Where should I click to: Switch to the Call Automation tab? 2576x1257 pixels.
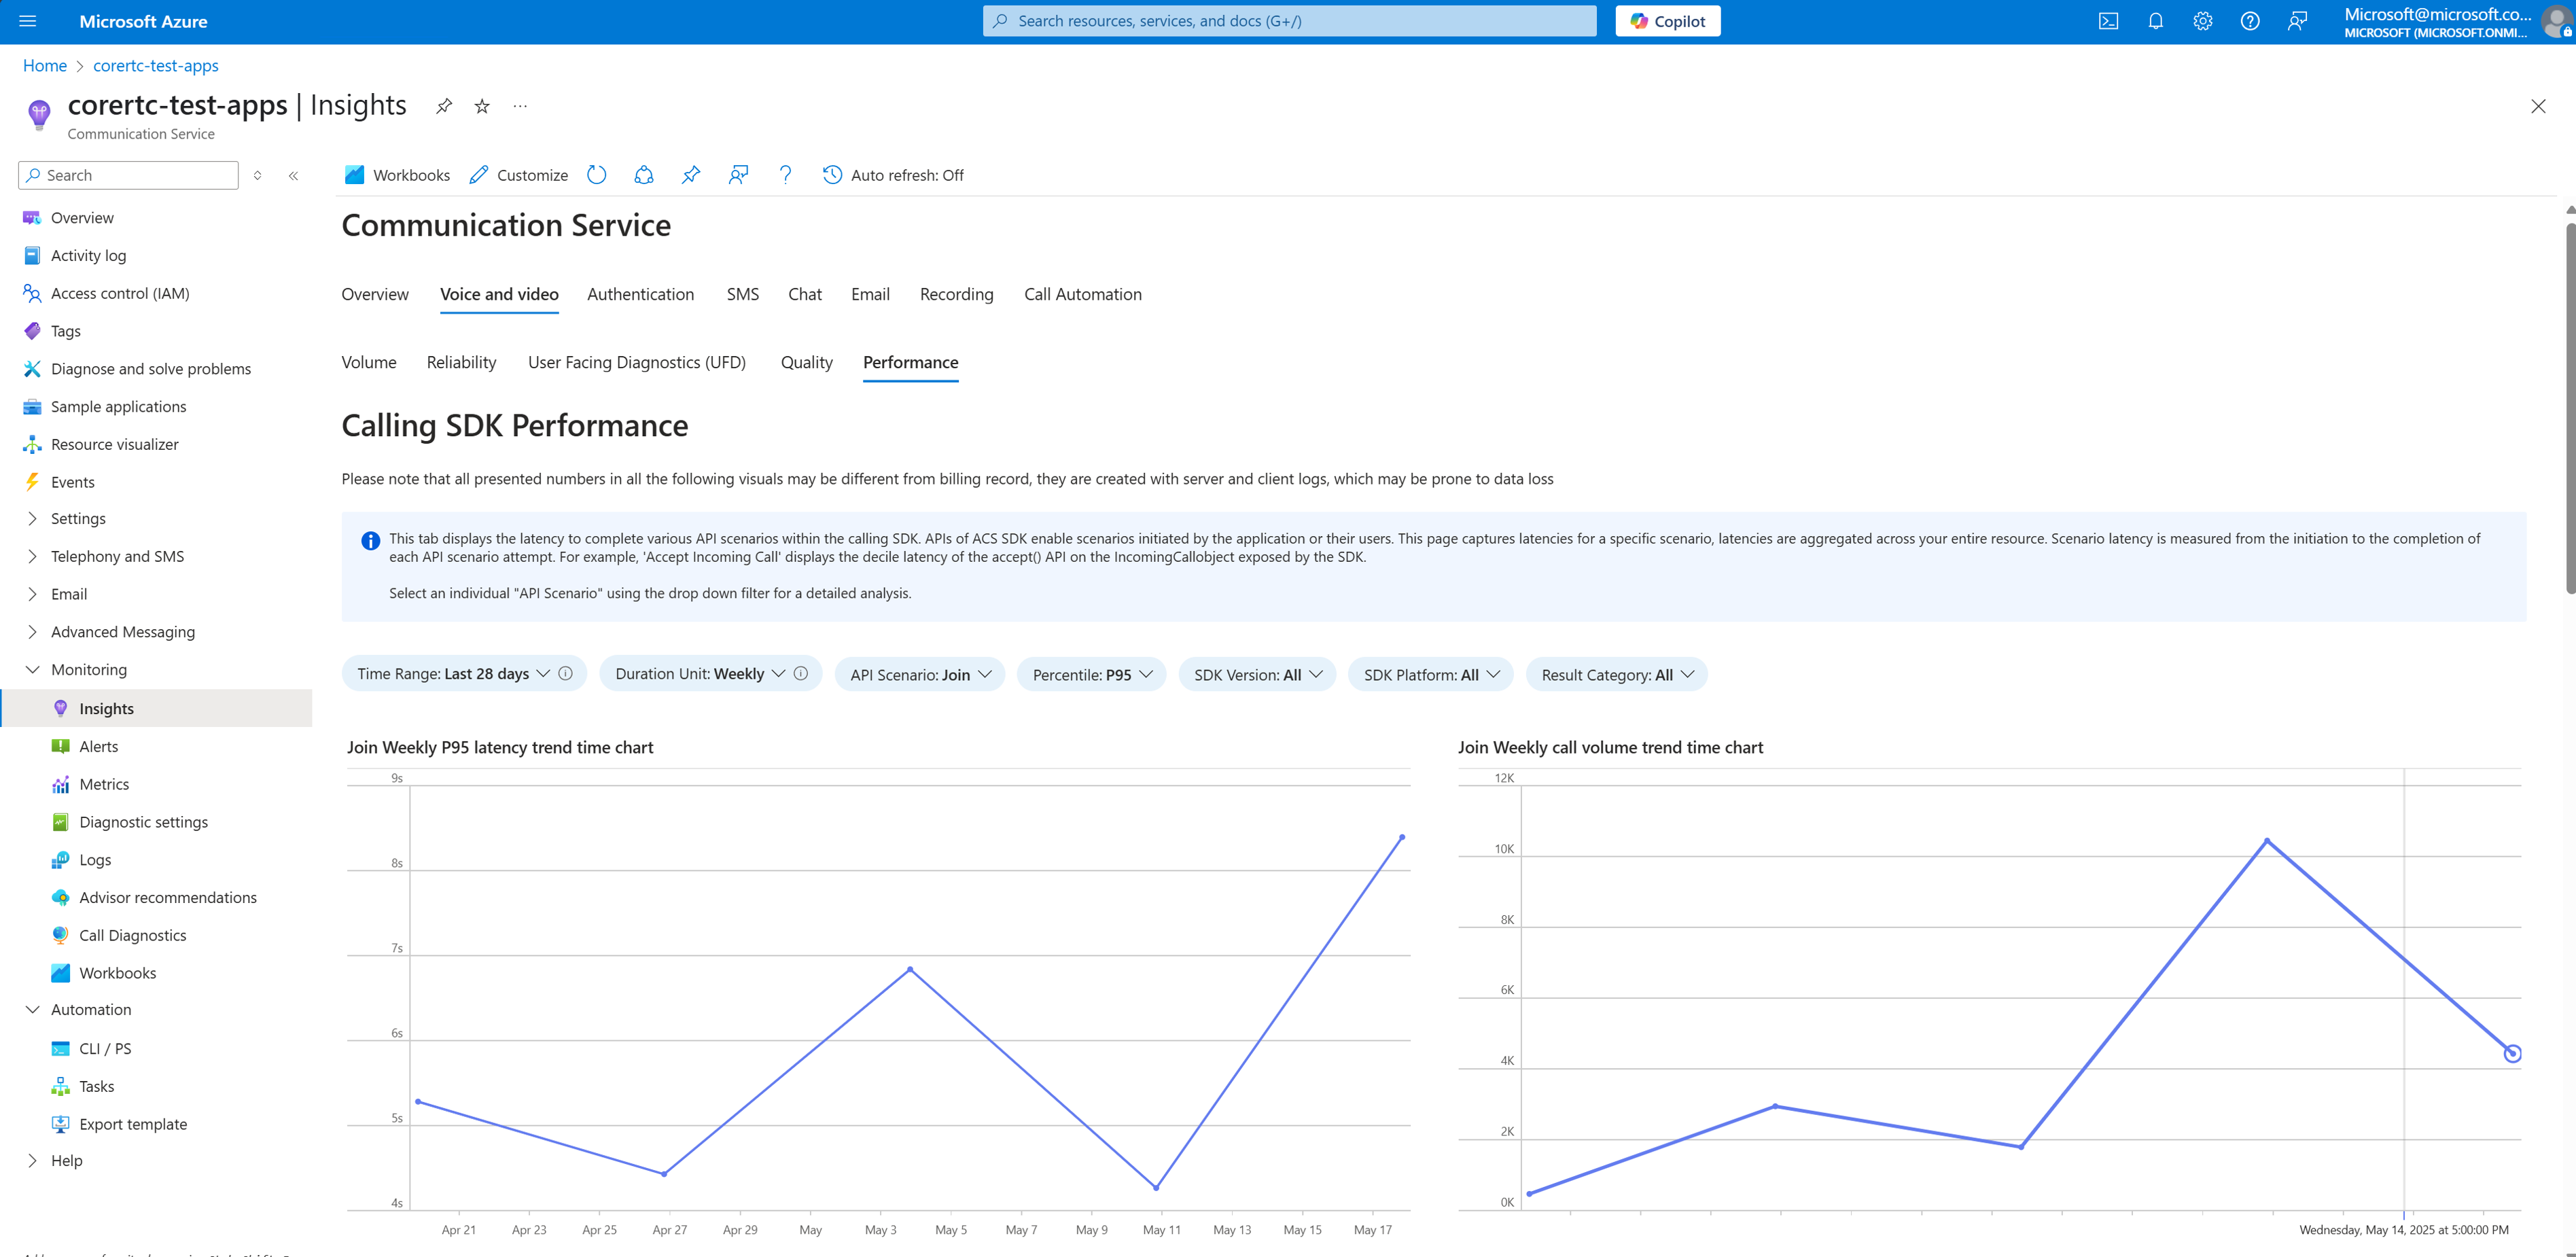1083,294
